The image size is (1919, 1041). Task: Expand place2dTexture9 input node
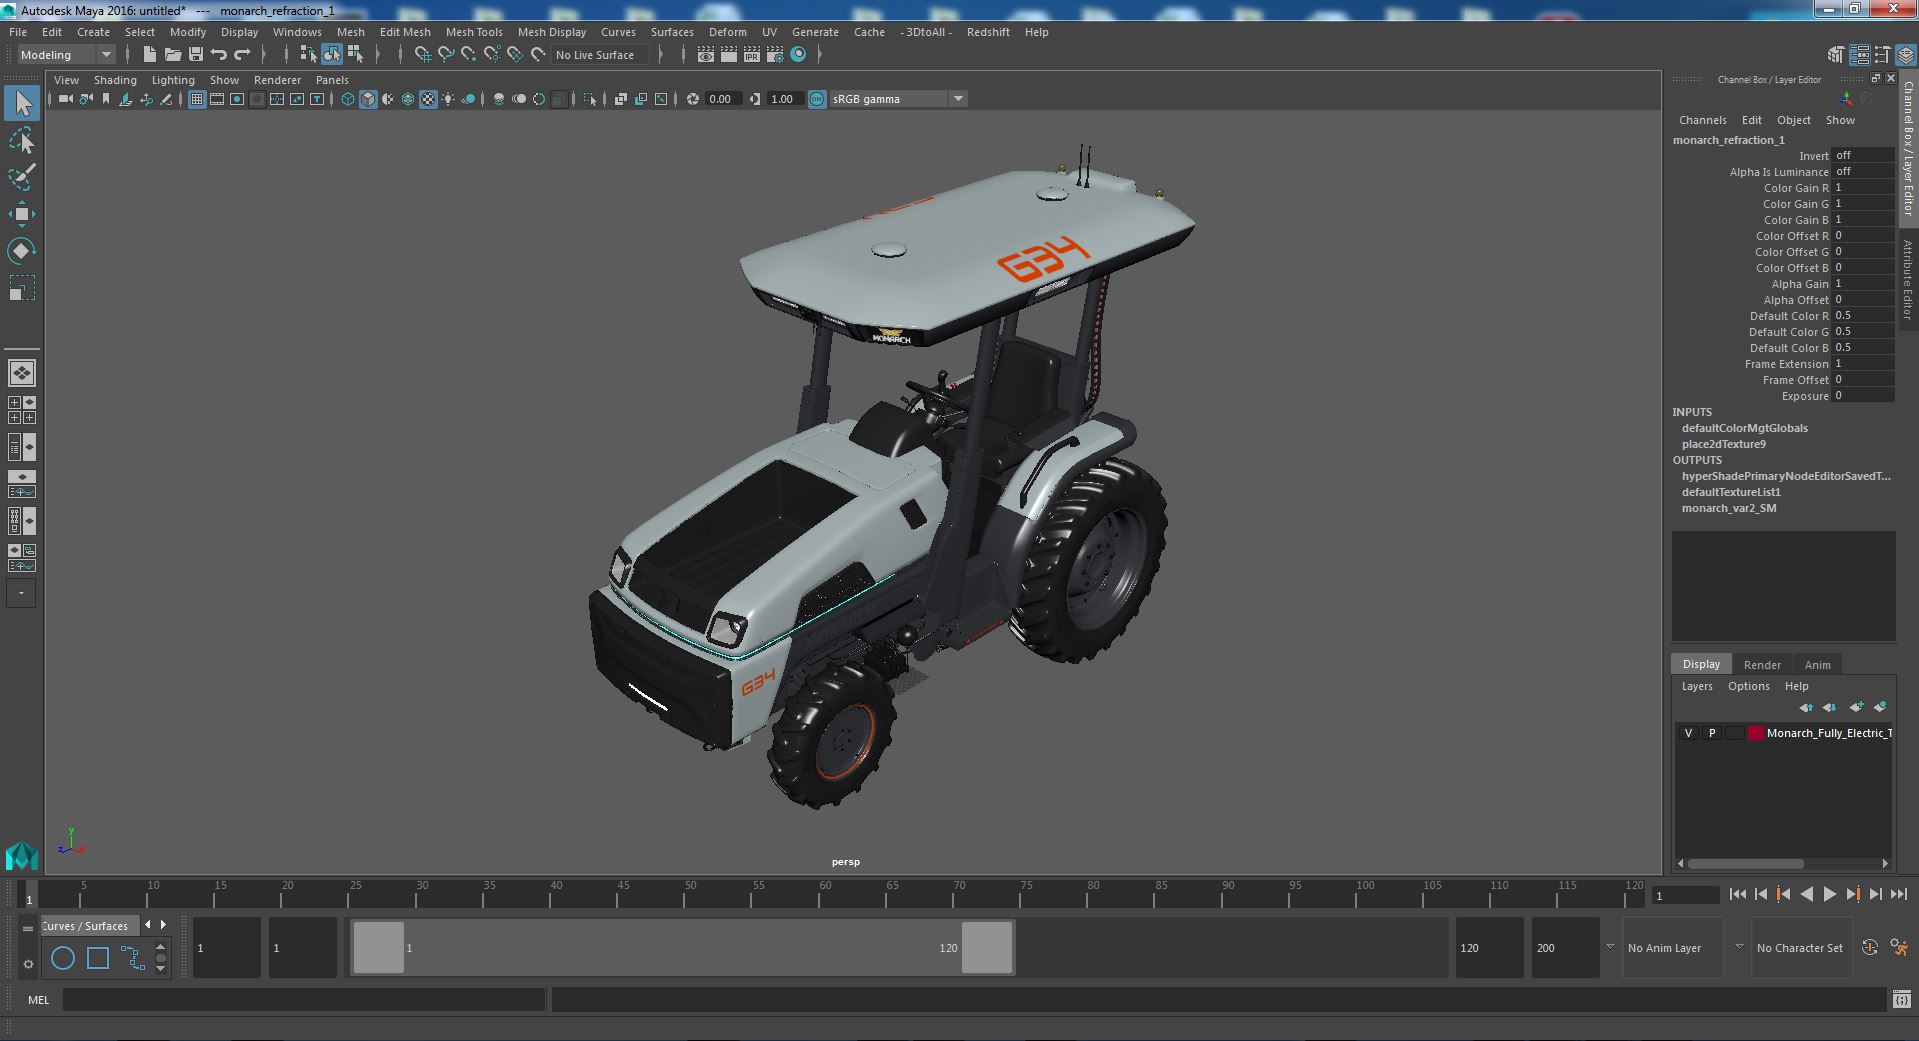[1723, 444]
